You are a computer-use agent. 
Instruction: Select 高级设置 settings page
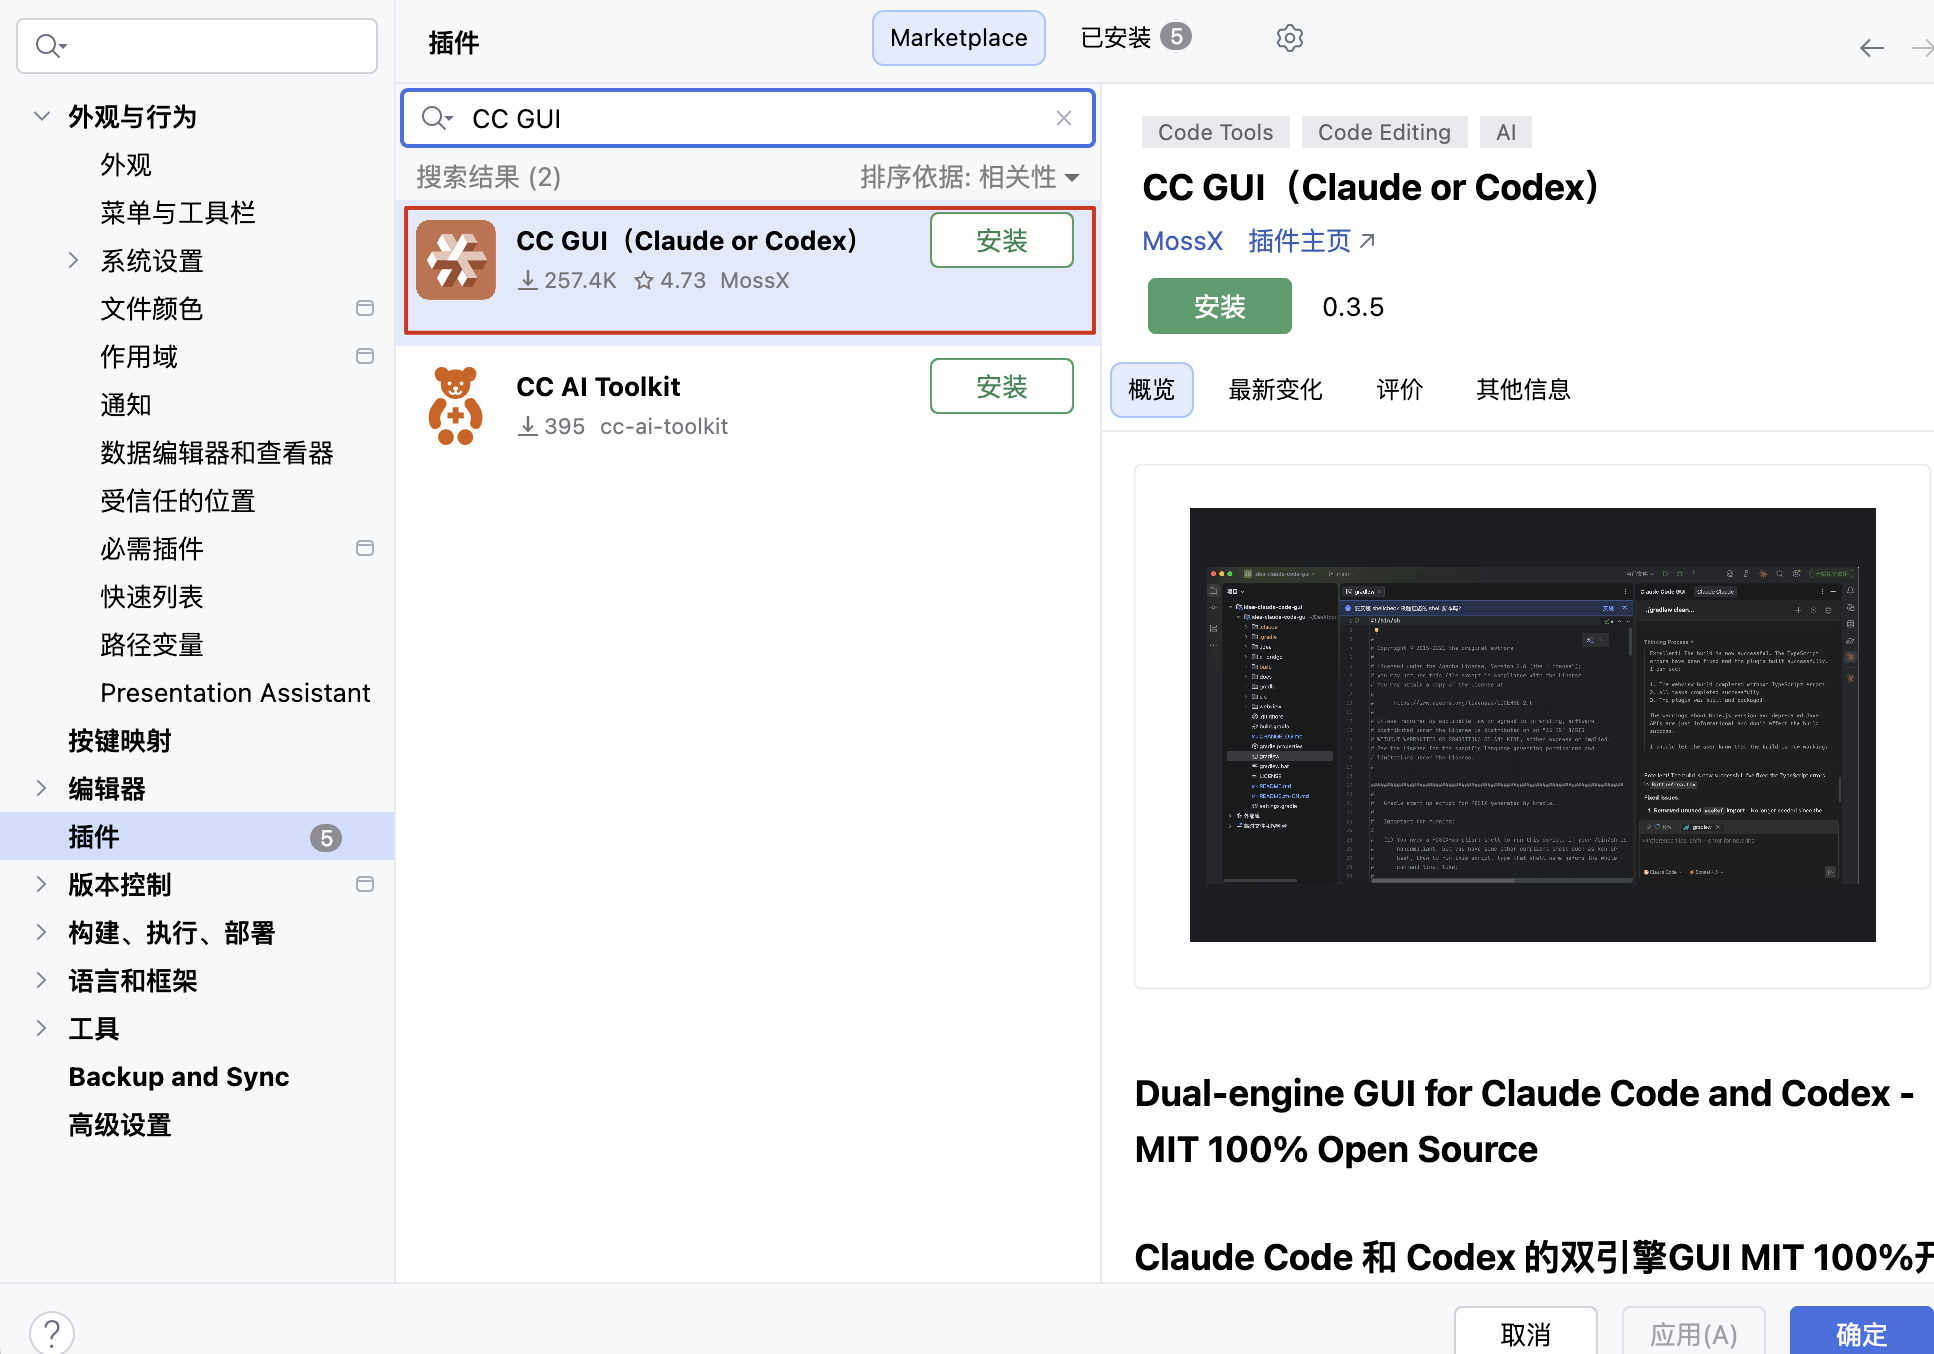pyautogui.click(x=120, y=1124)
